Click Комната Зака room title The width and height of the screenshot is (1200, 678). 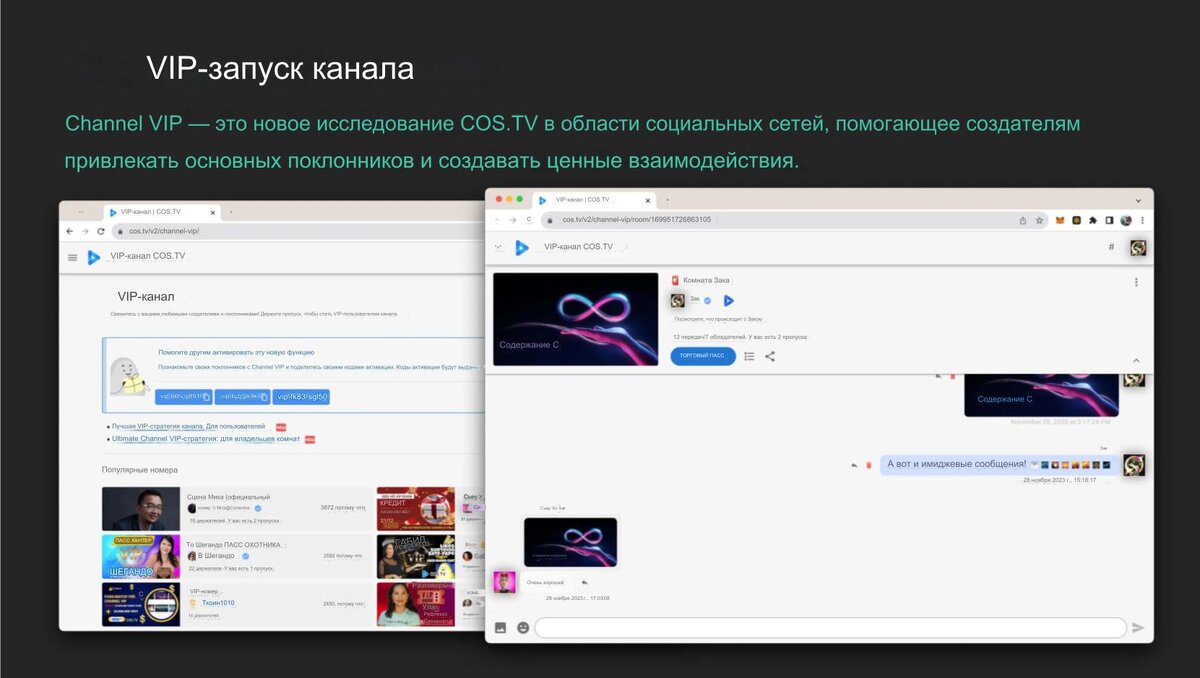coord(707,281)
